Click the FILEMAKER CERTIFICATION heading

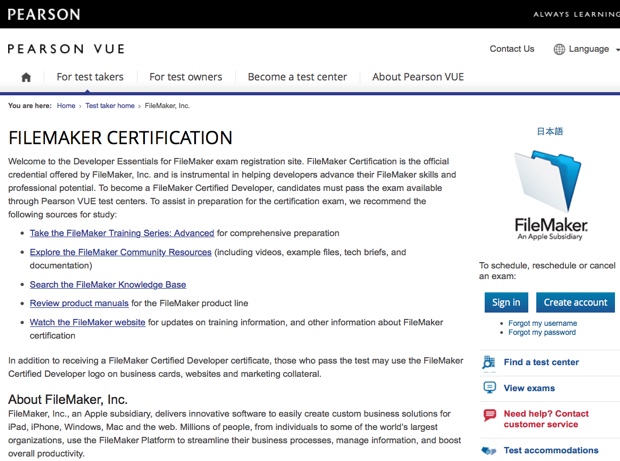click(x=120, y=138)
